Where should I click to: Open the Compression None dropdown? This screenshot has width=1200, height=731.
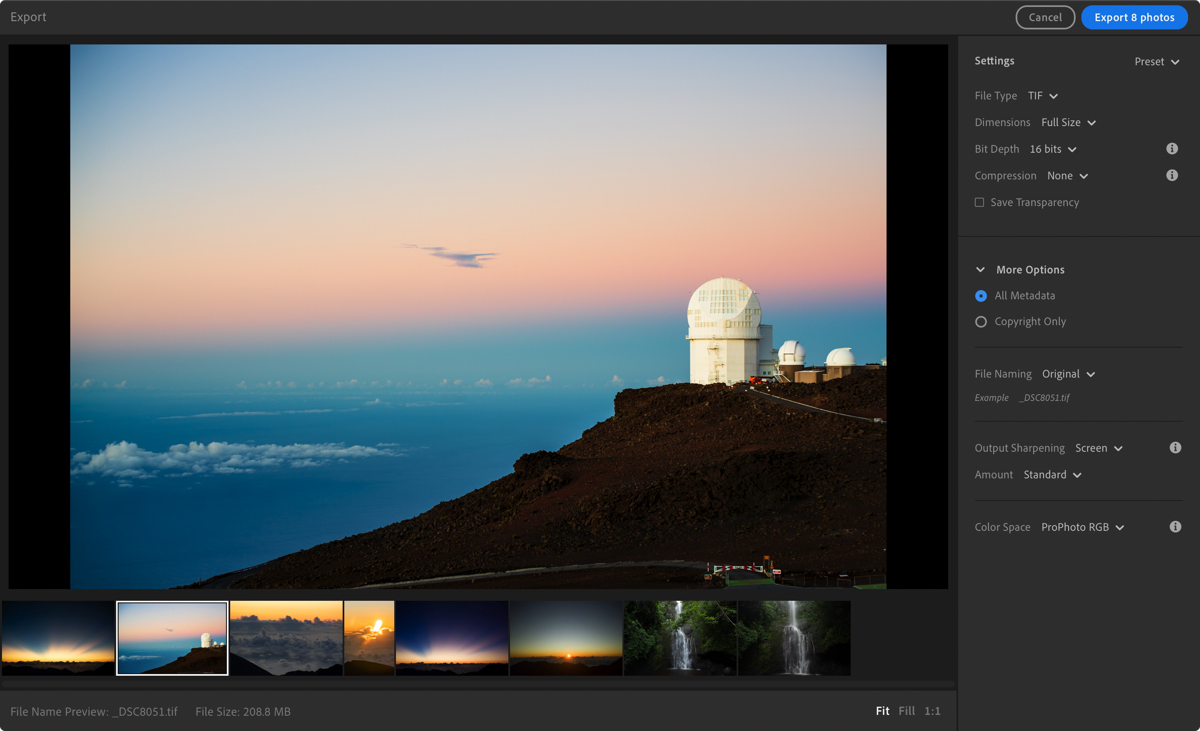coord(1068,176)
